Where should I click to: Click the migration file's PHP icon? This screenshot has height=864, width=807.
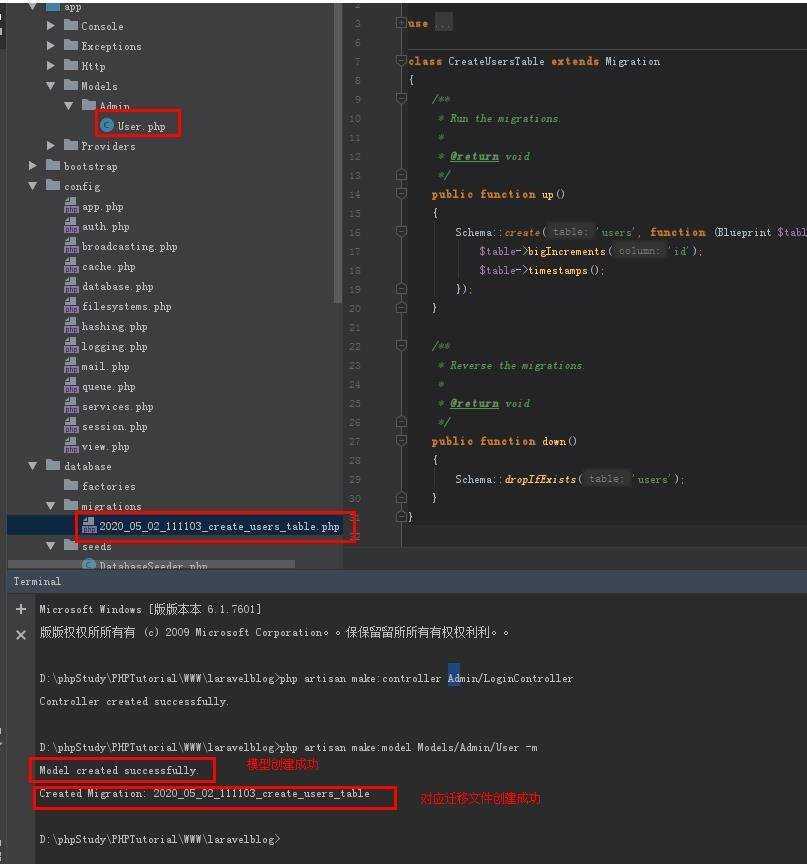click(x=89, y=526)
